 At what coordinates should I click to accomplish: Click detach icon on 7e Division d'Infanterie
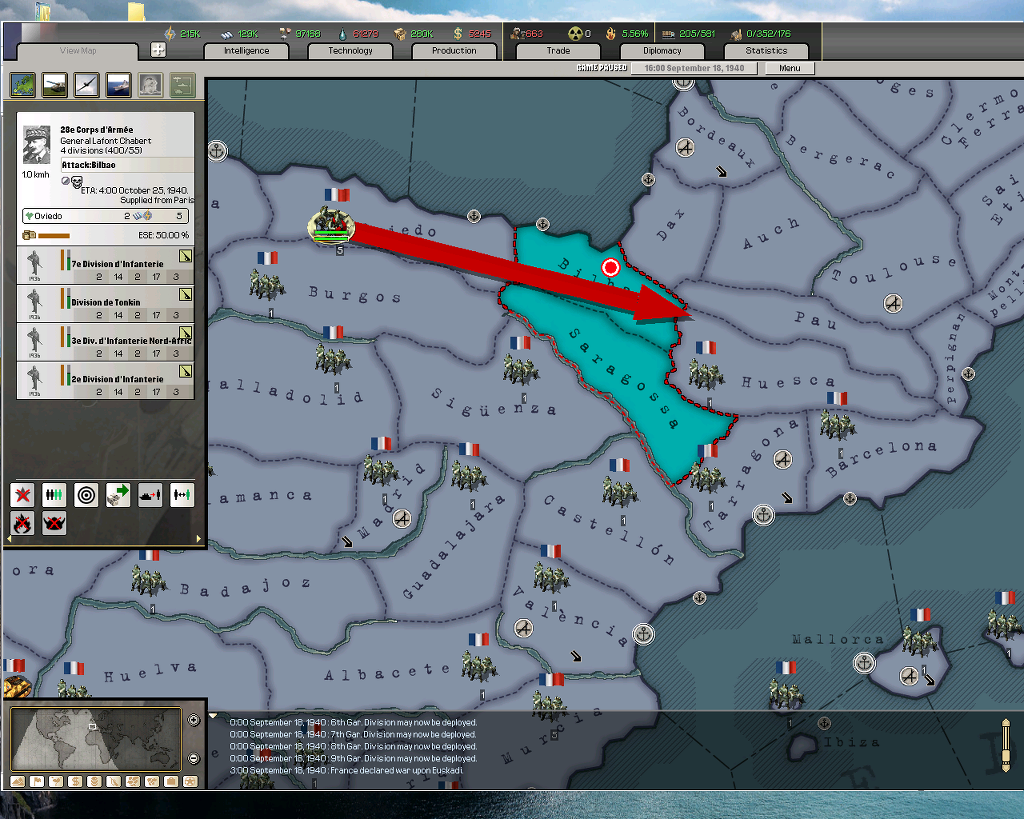coord(185,256)
